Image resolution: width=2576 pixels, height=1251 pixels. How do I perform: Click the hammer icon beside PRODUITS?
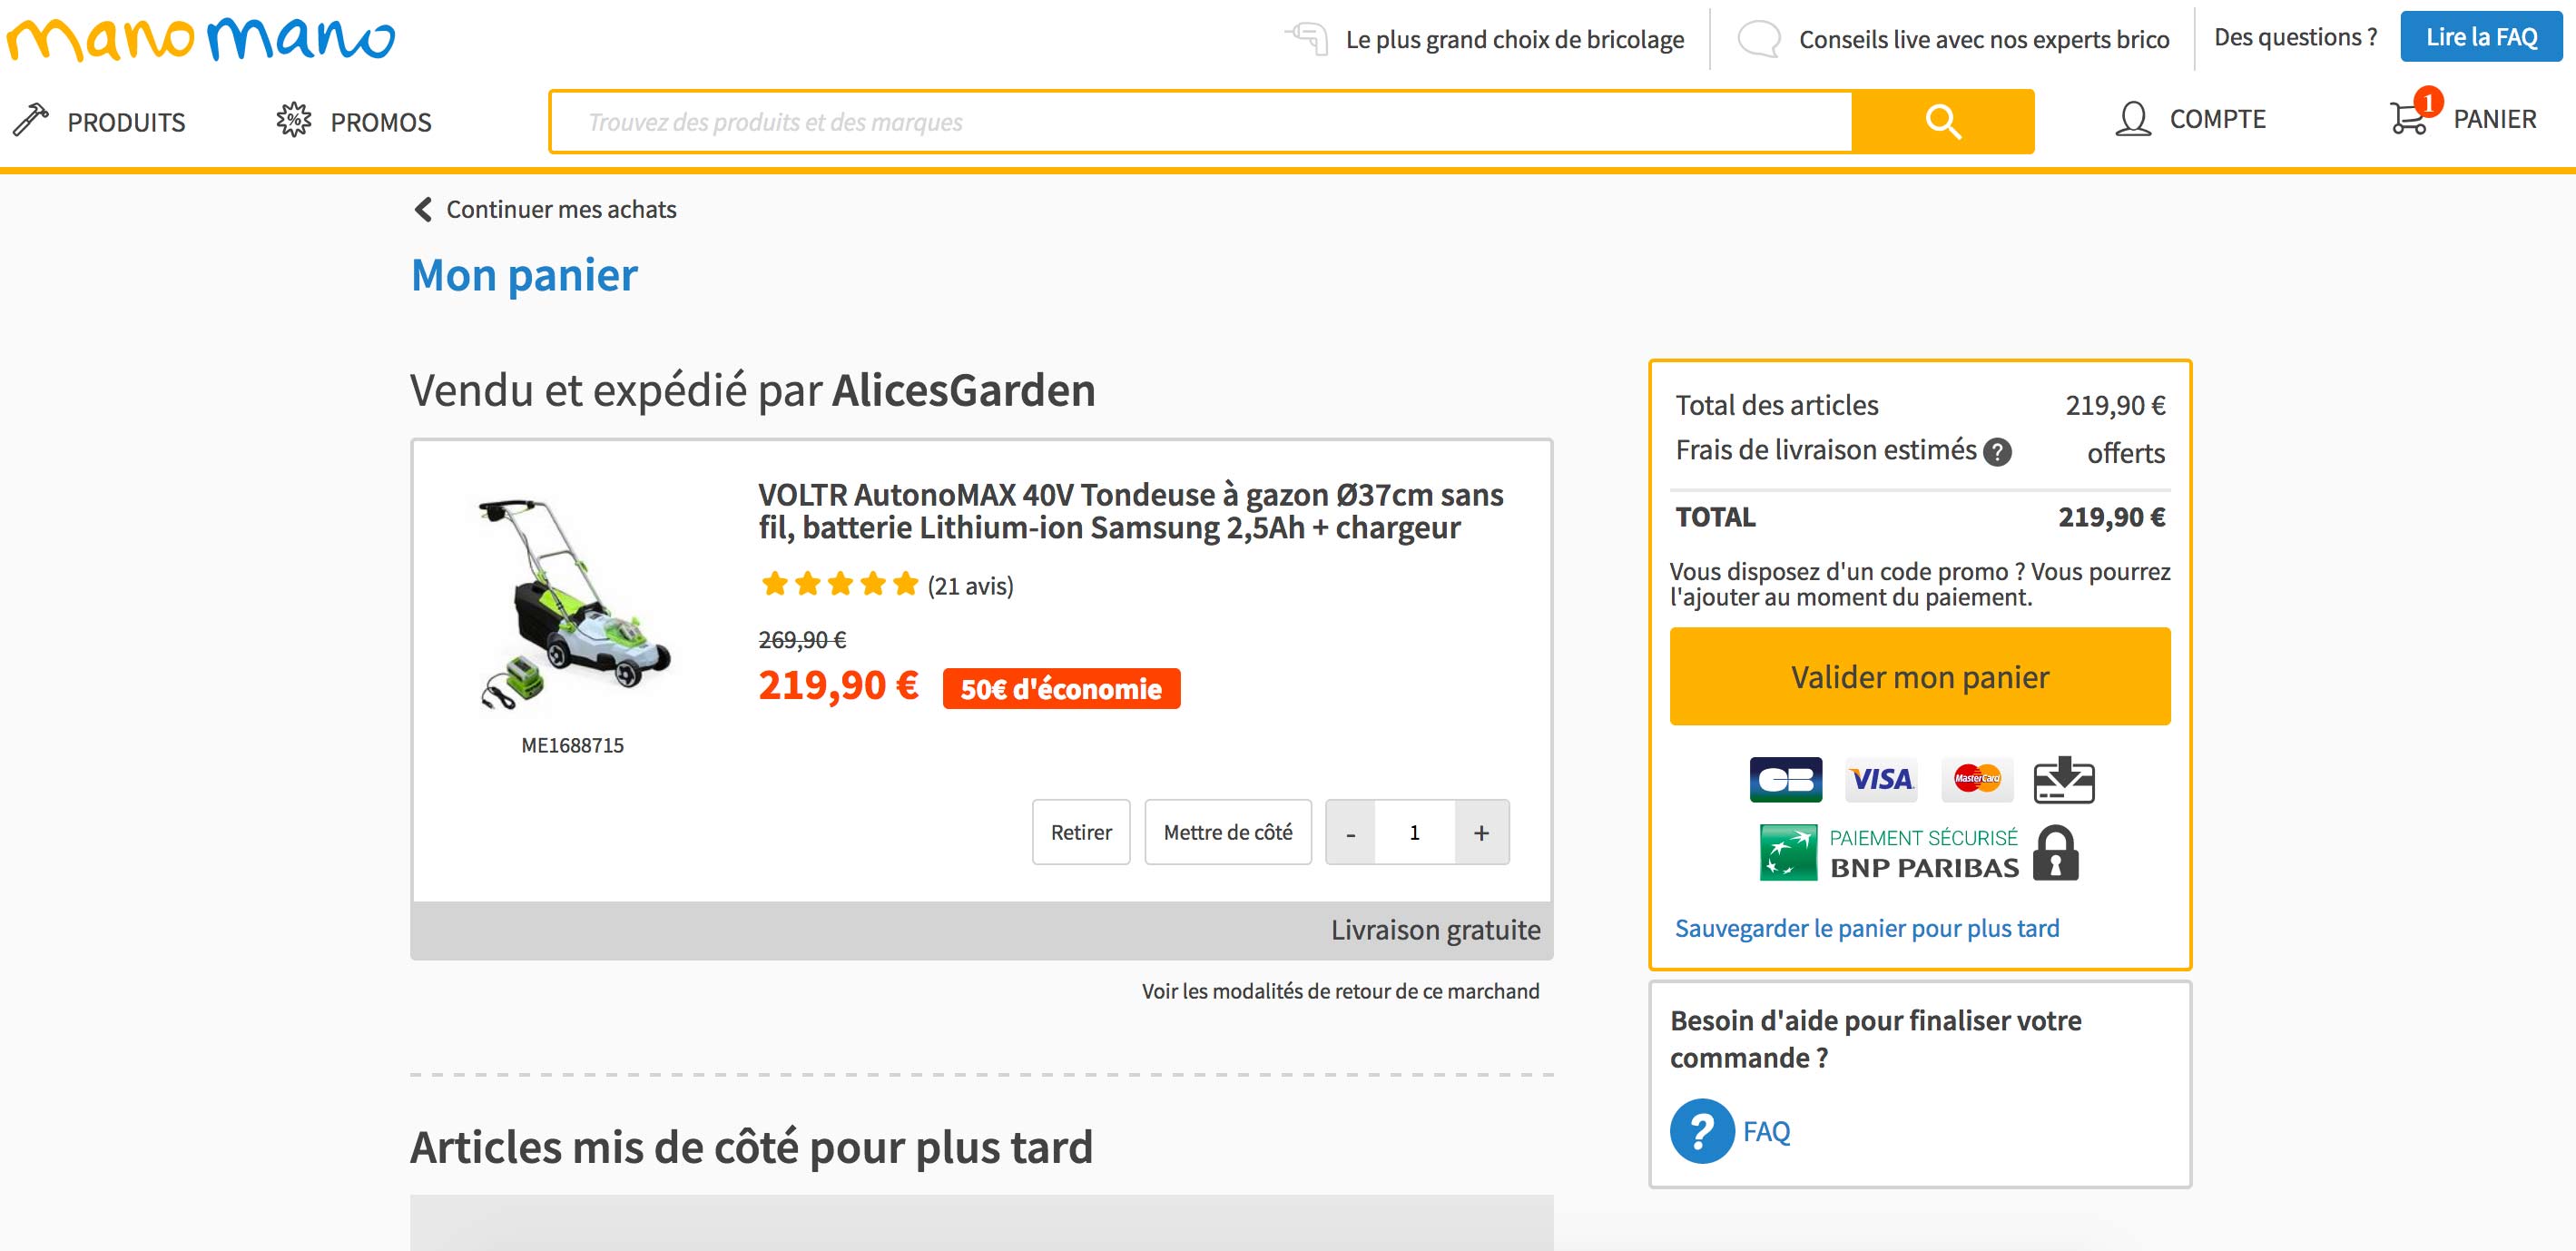point(31,120)
